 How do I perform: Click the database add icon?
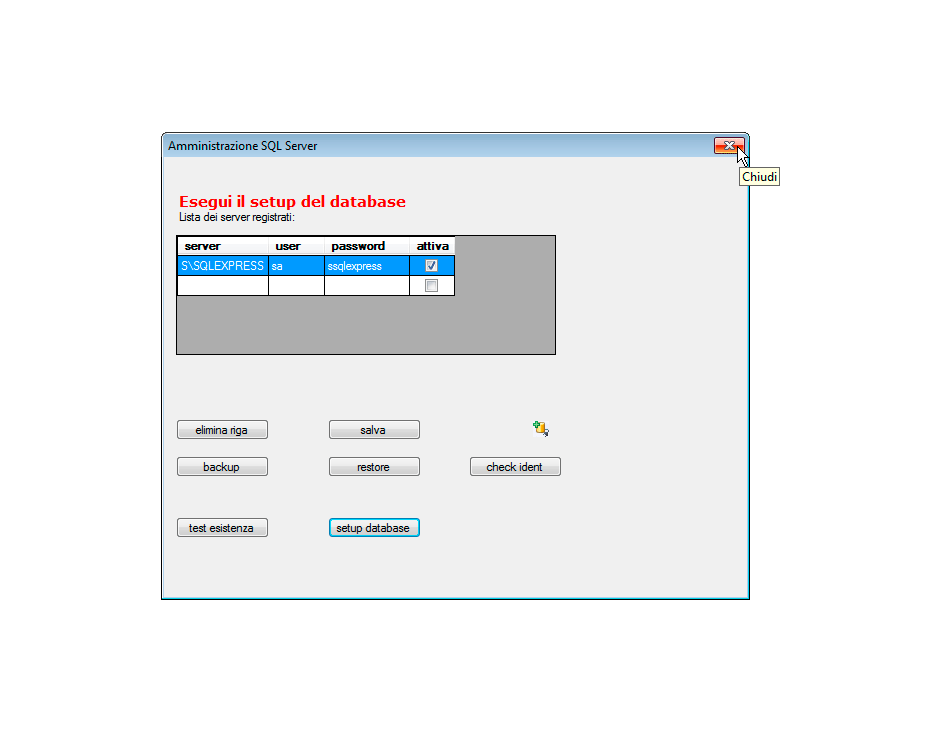[541, 429]
